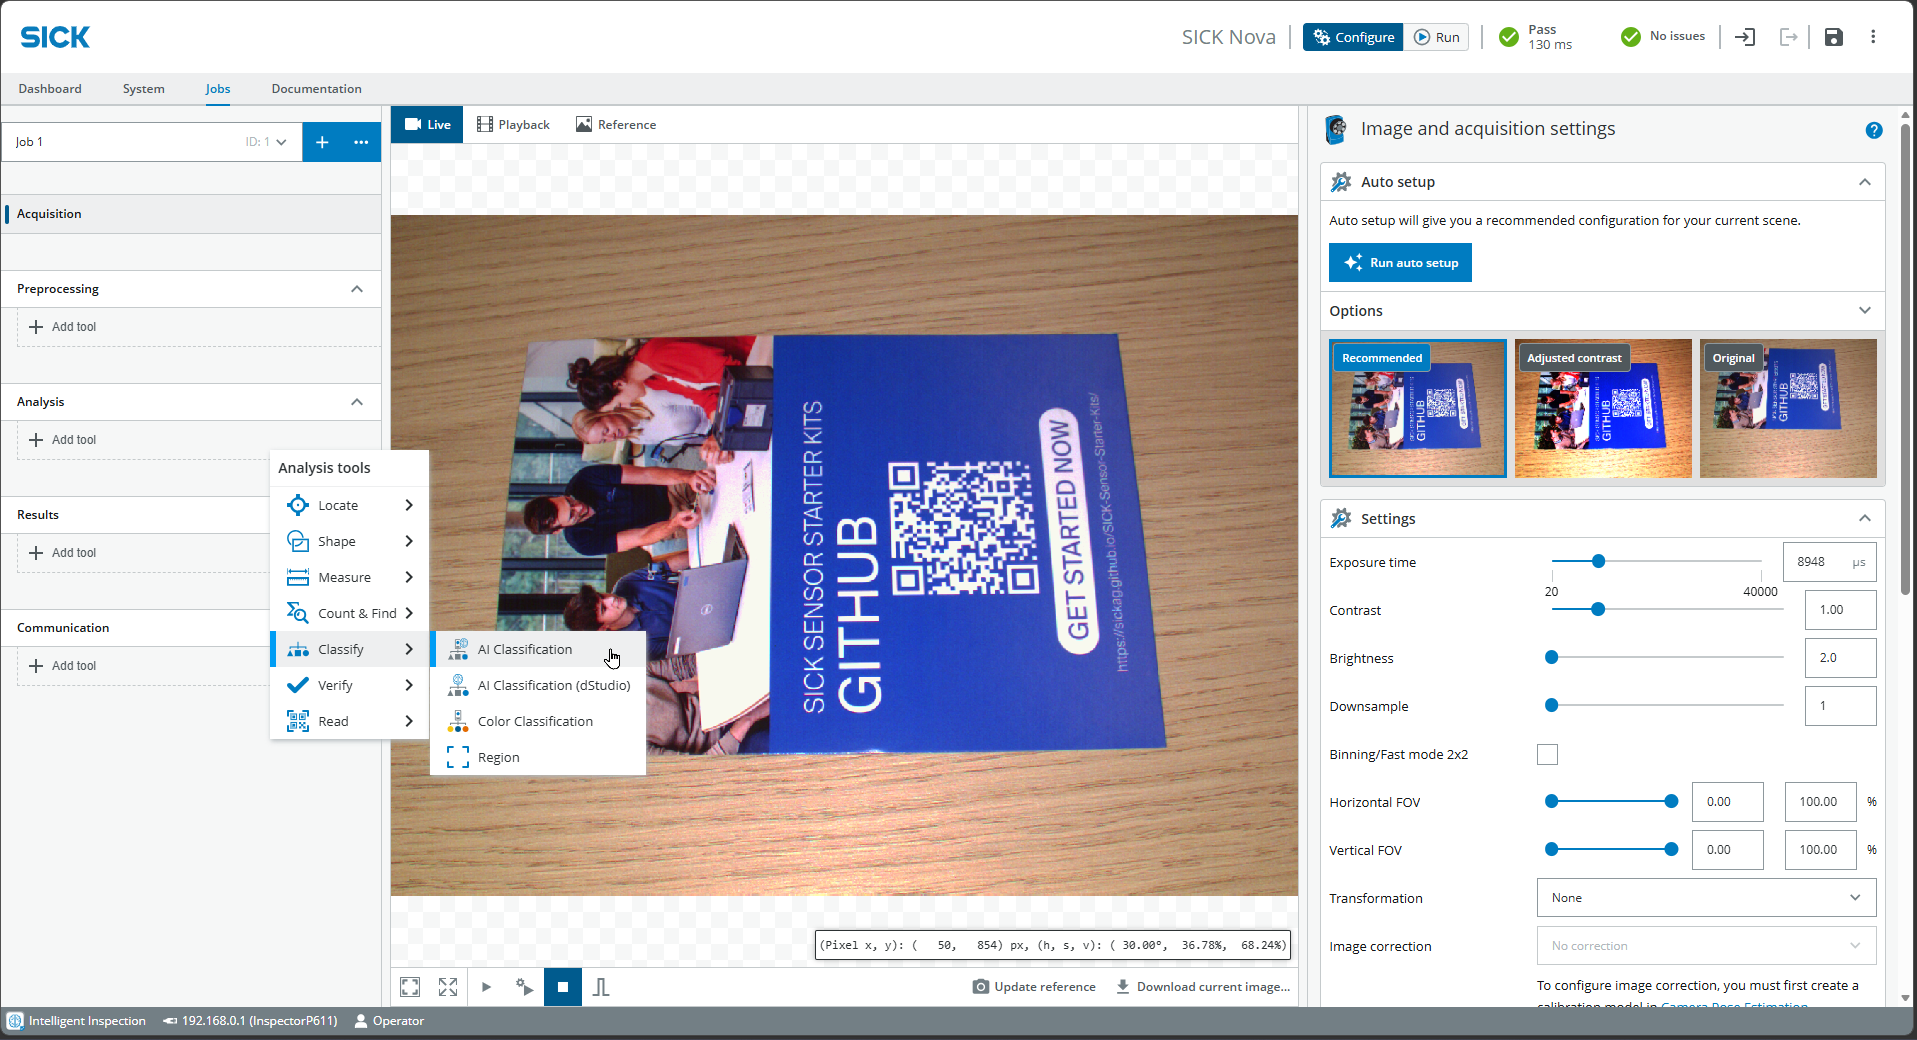Select the Adjusted contrast thumbnail

tap(1603, 408)
